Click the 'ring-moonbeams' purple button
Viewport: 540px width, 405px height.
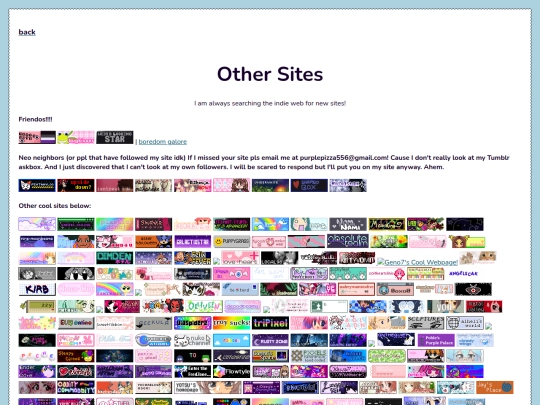click(x=37, y=241)
